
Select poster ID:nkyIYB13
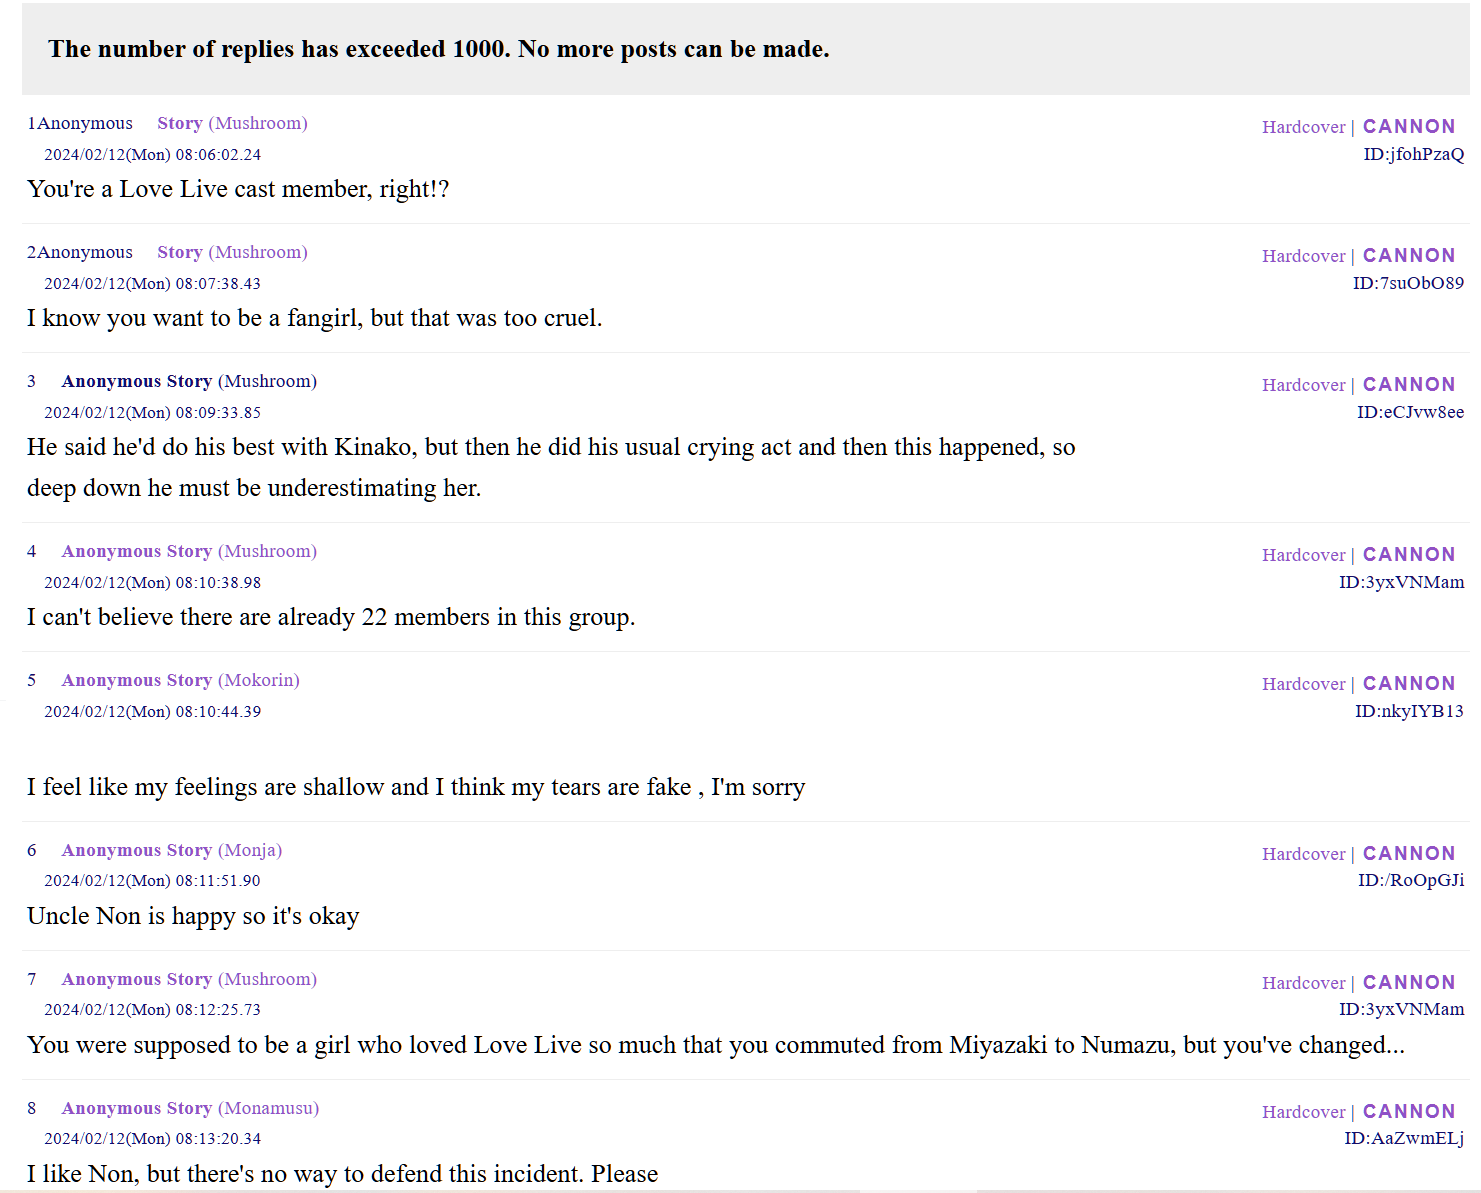pos(1409,711)
